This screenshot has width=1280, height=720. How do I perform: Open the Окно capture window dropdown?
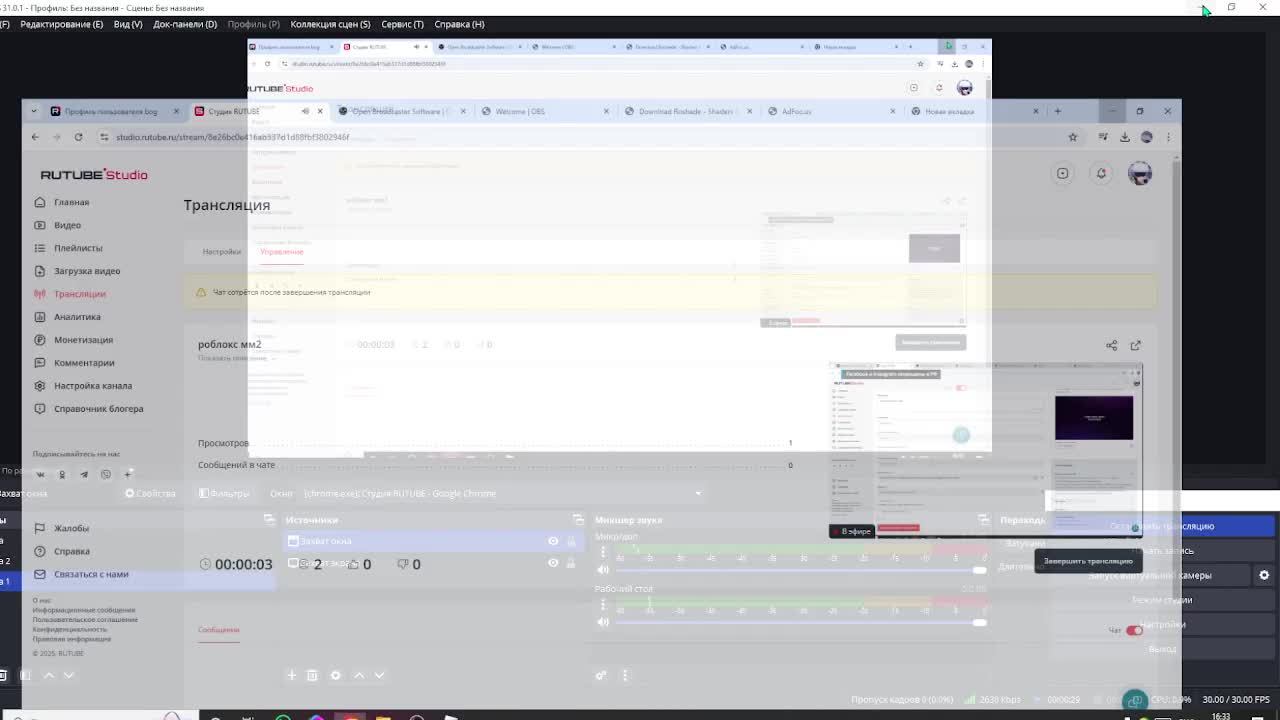click(x=502, y=493)
